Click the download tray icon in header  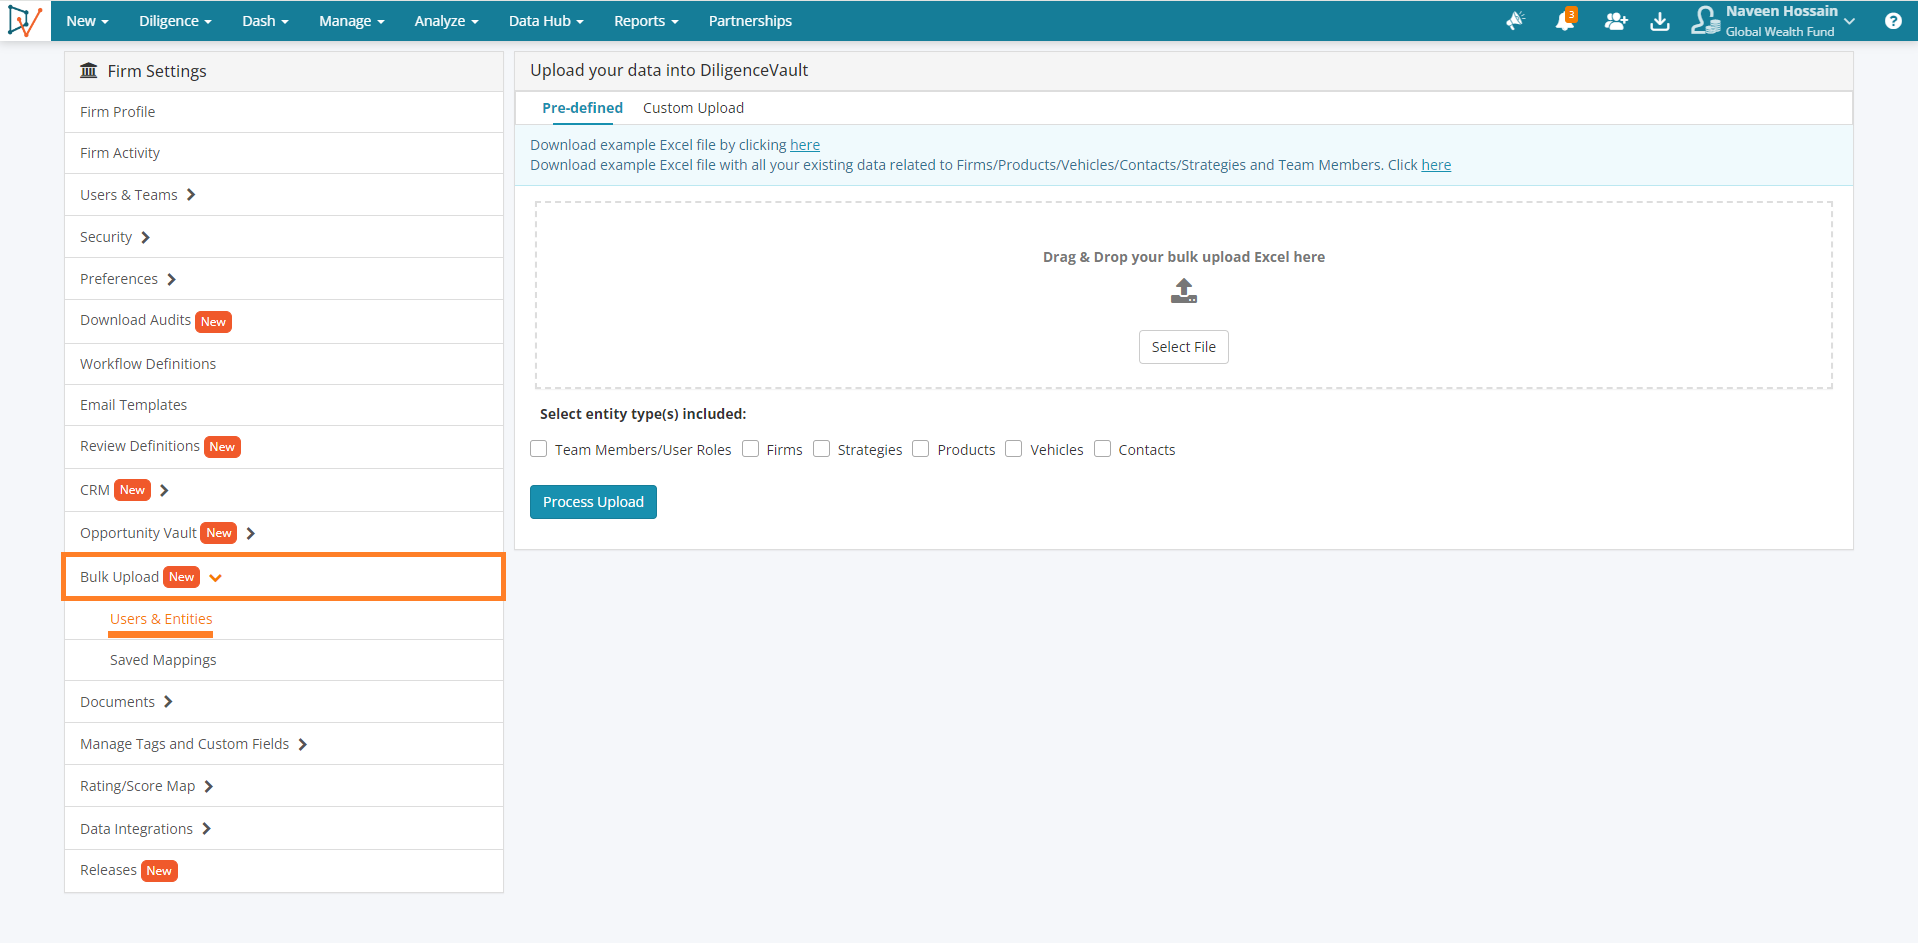coord(1660,21)
